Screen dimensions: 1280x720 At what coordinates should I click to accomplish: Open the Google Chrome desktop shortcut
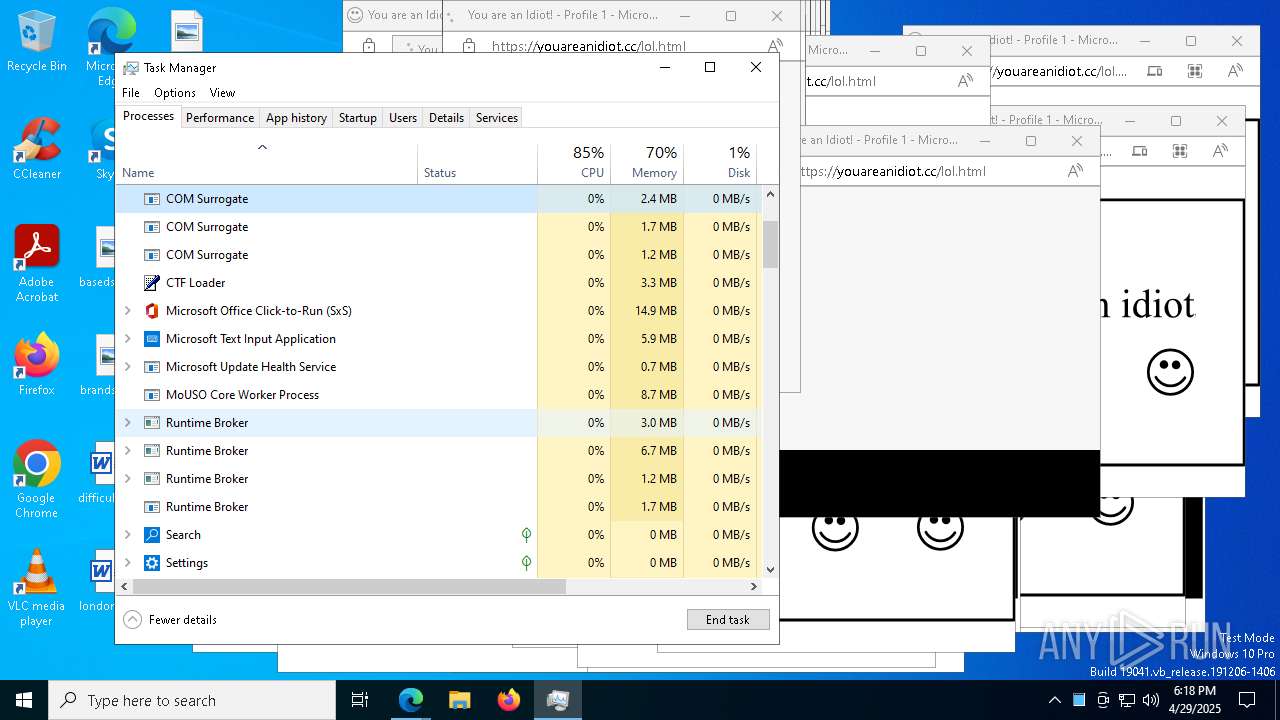click(x=37, y=479)
